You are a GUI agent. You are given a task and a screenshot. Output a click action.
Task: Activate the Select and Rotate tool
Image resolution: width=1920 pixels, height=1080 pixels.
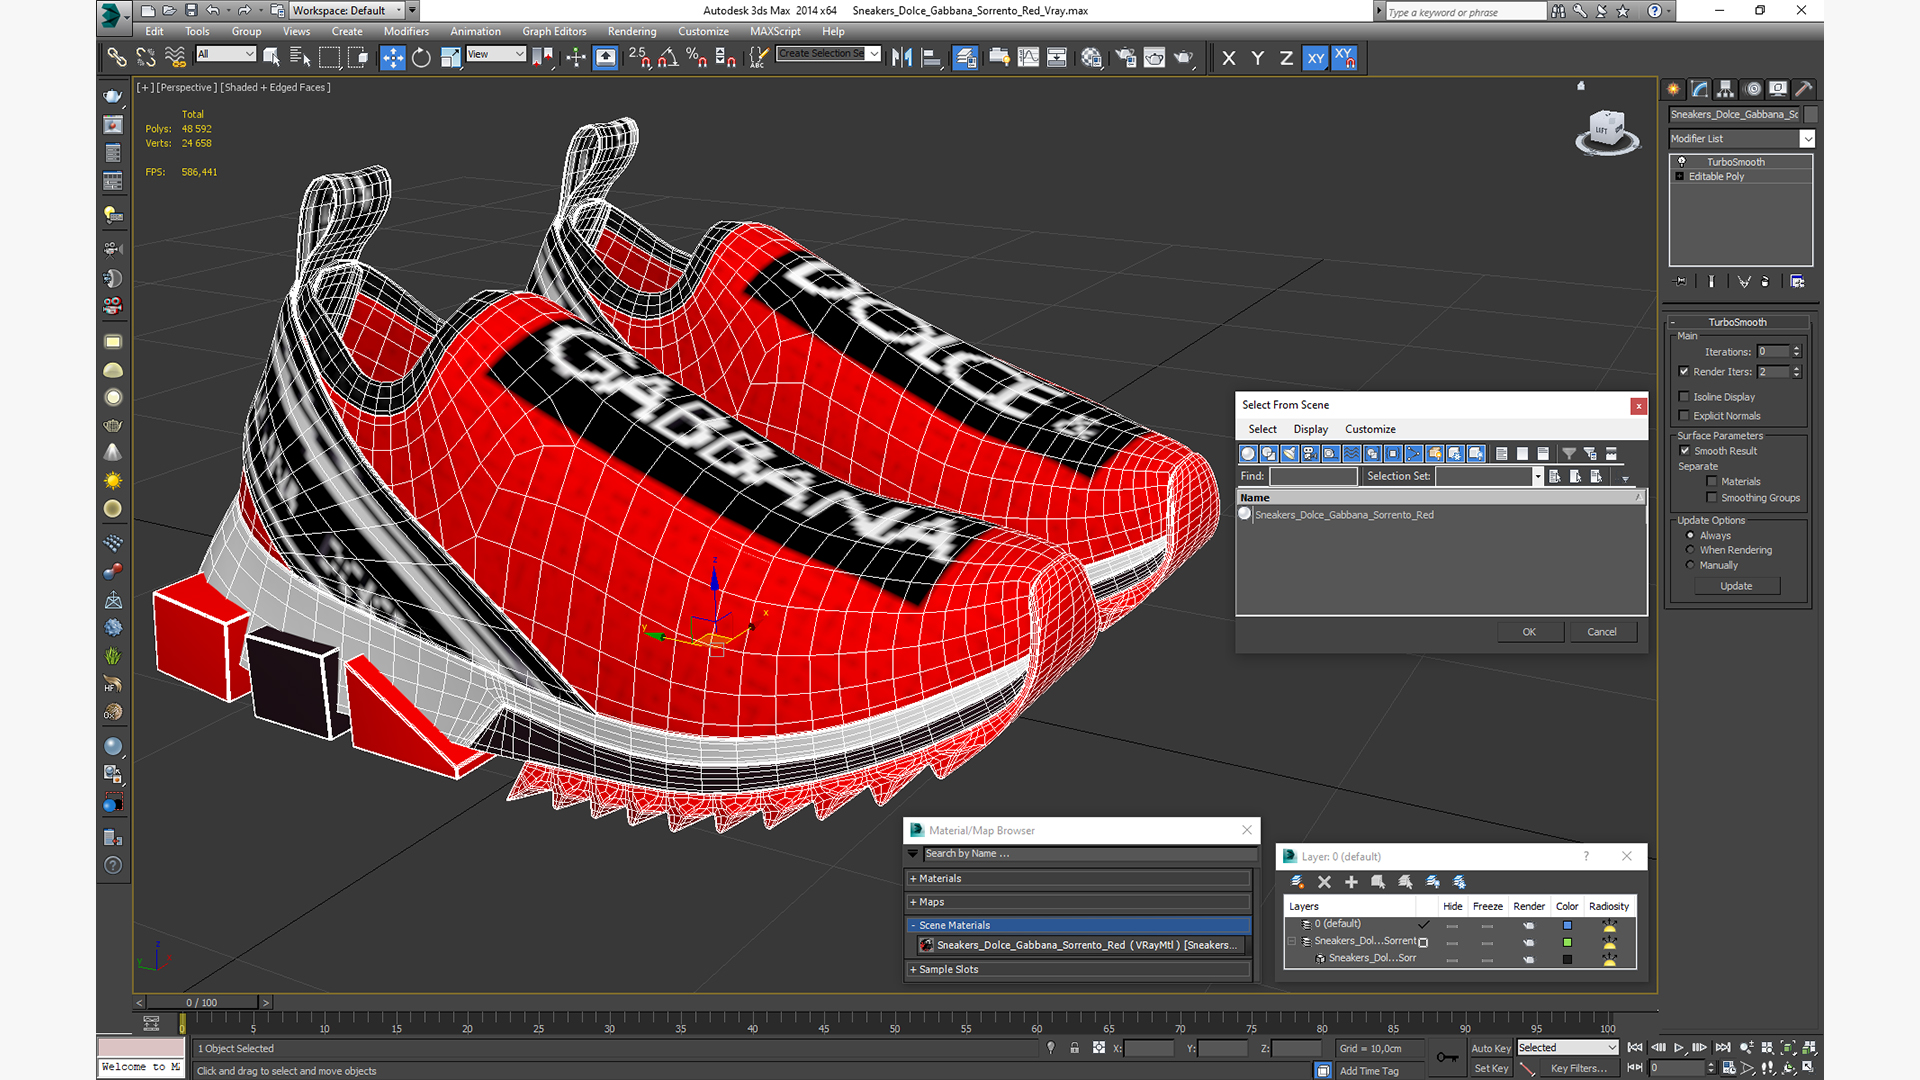tap(421, 58)
